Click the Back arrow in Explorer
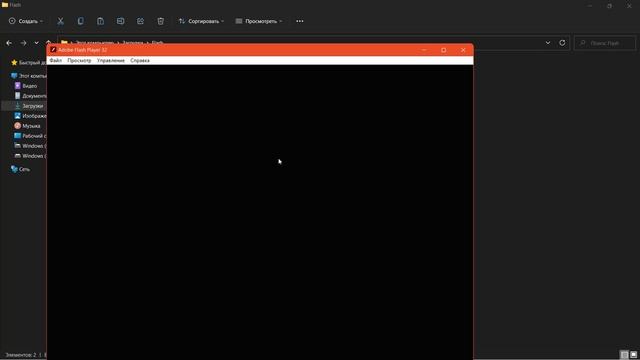 tap(9, 43)
